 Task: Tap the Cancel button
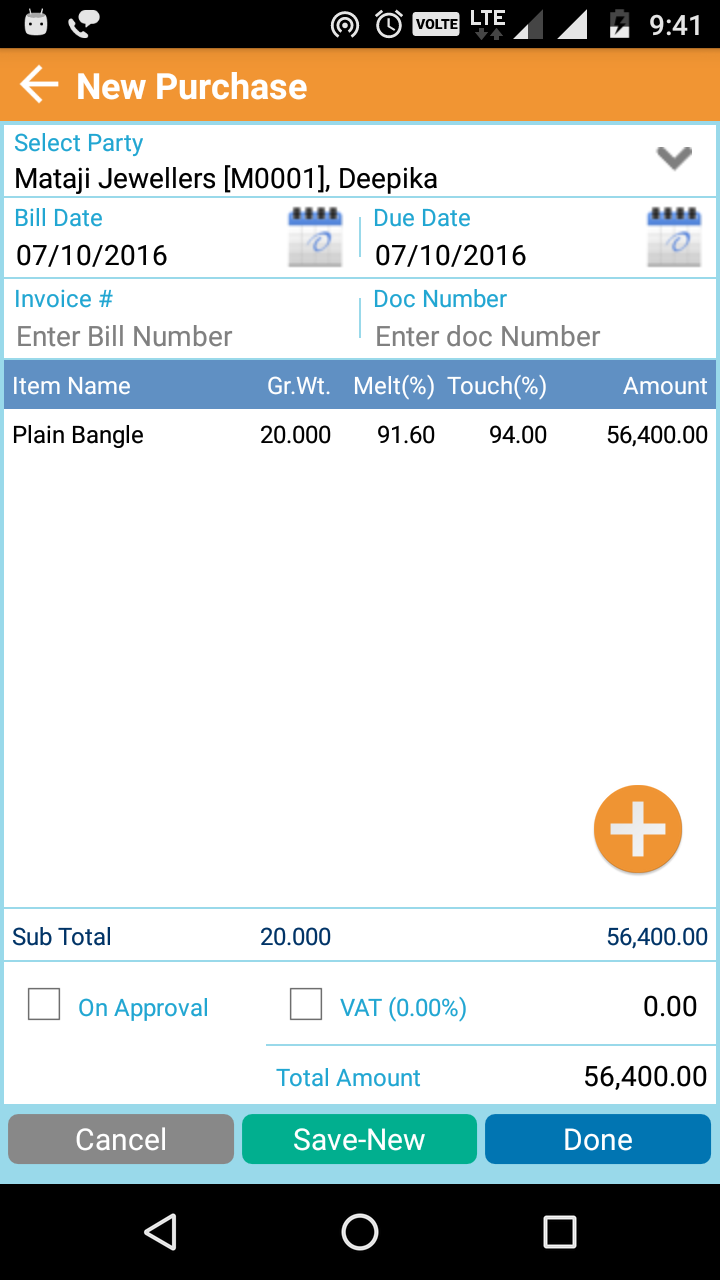(121, 1139)
